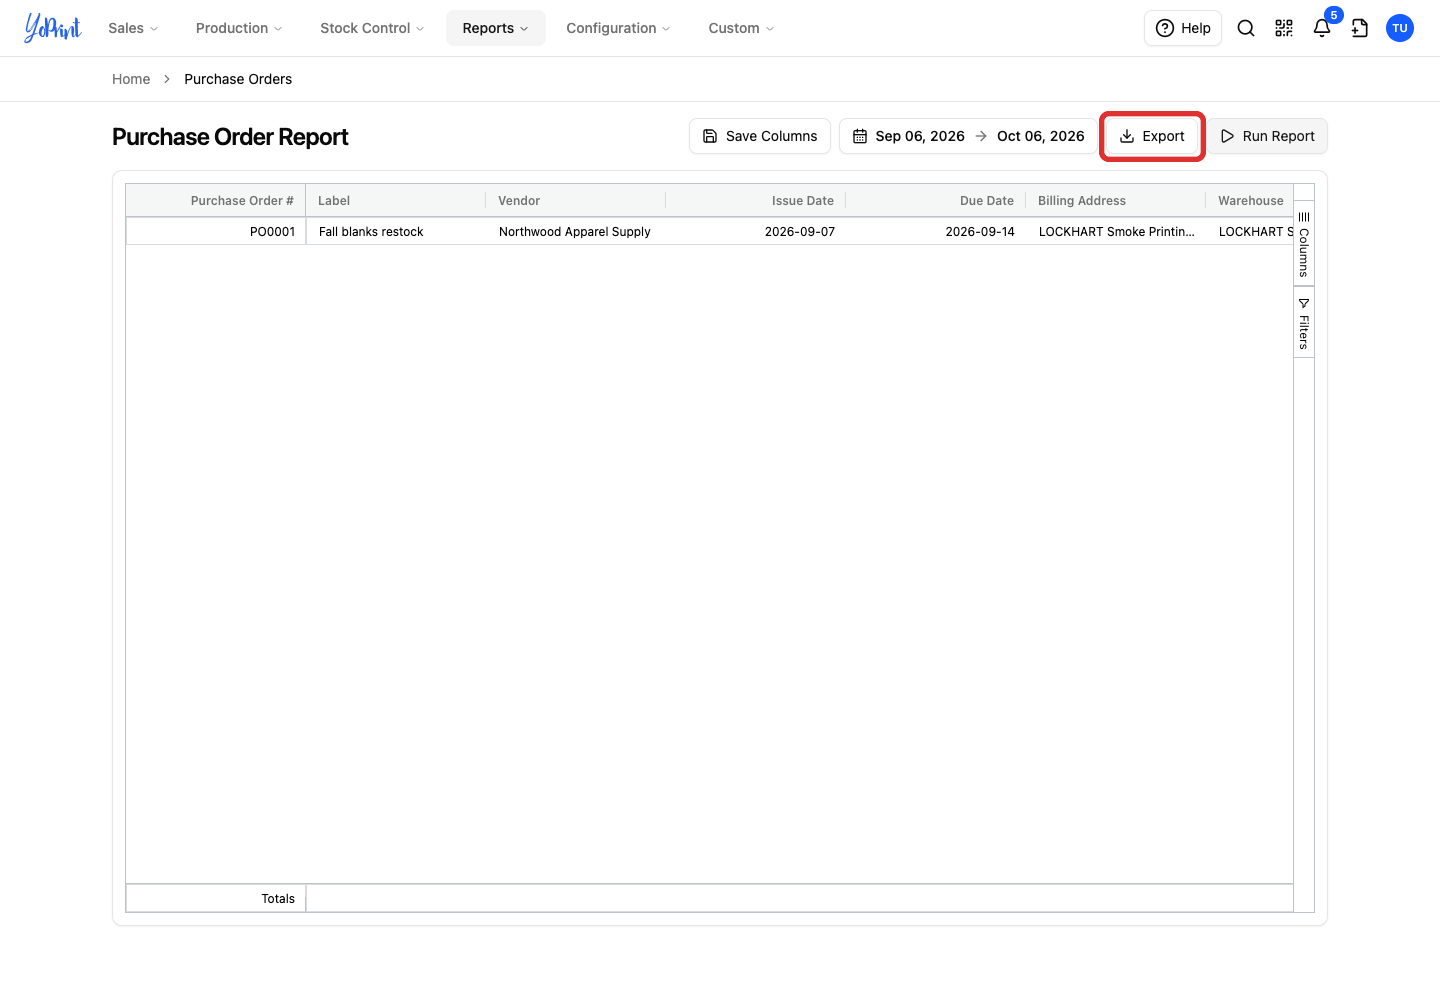Click the YoPrint logo
Image resolution: width=1440 pixels, height=1000 pixels.
[x=53, y=28]
